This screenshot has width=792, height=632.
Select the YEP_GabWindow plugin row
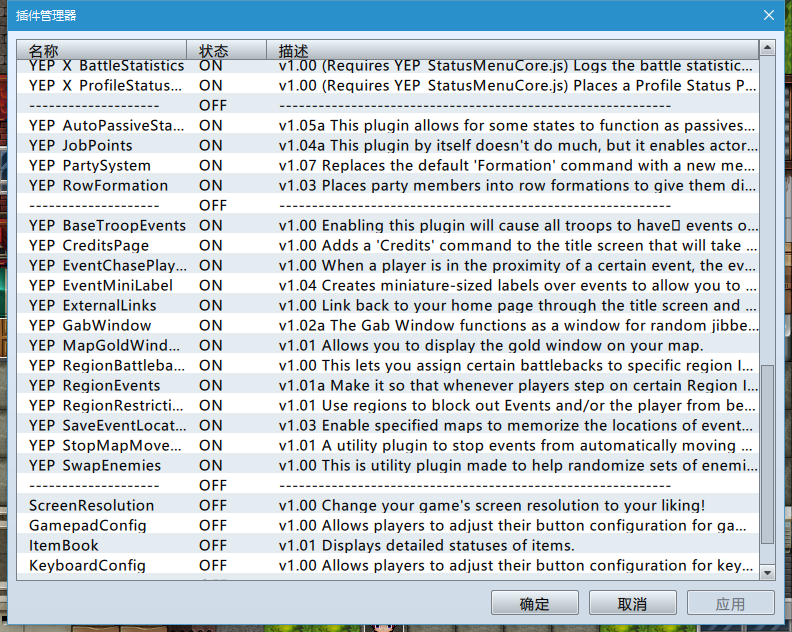pyautogui.click(x=387, y=325)
